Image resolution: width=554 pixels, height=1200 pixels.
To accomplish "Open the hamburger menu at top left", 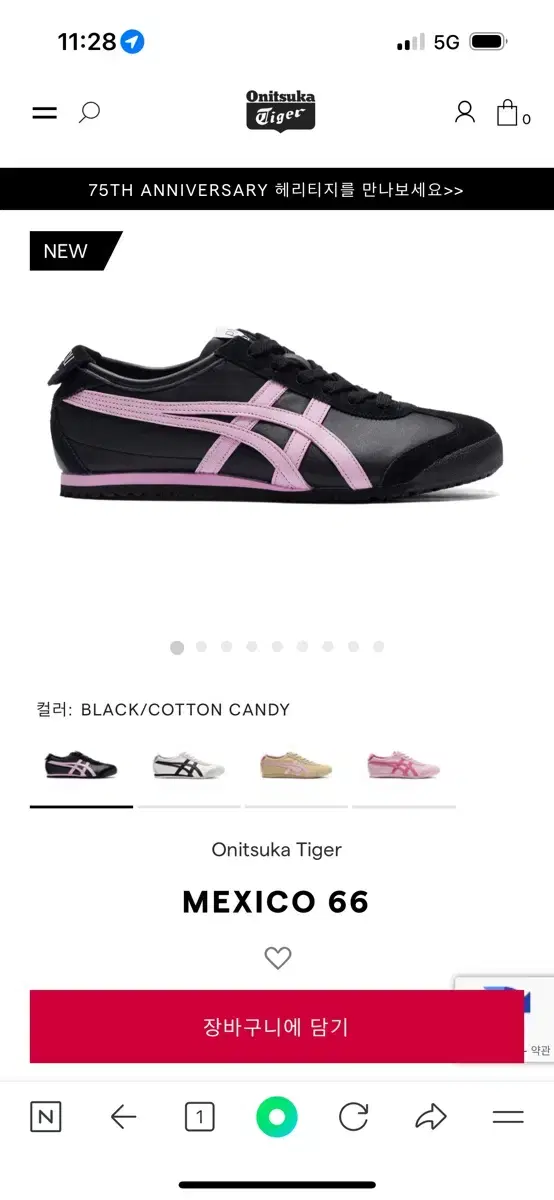I will pos(45,113).
